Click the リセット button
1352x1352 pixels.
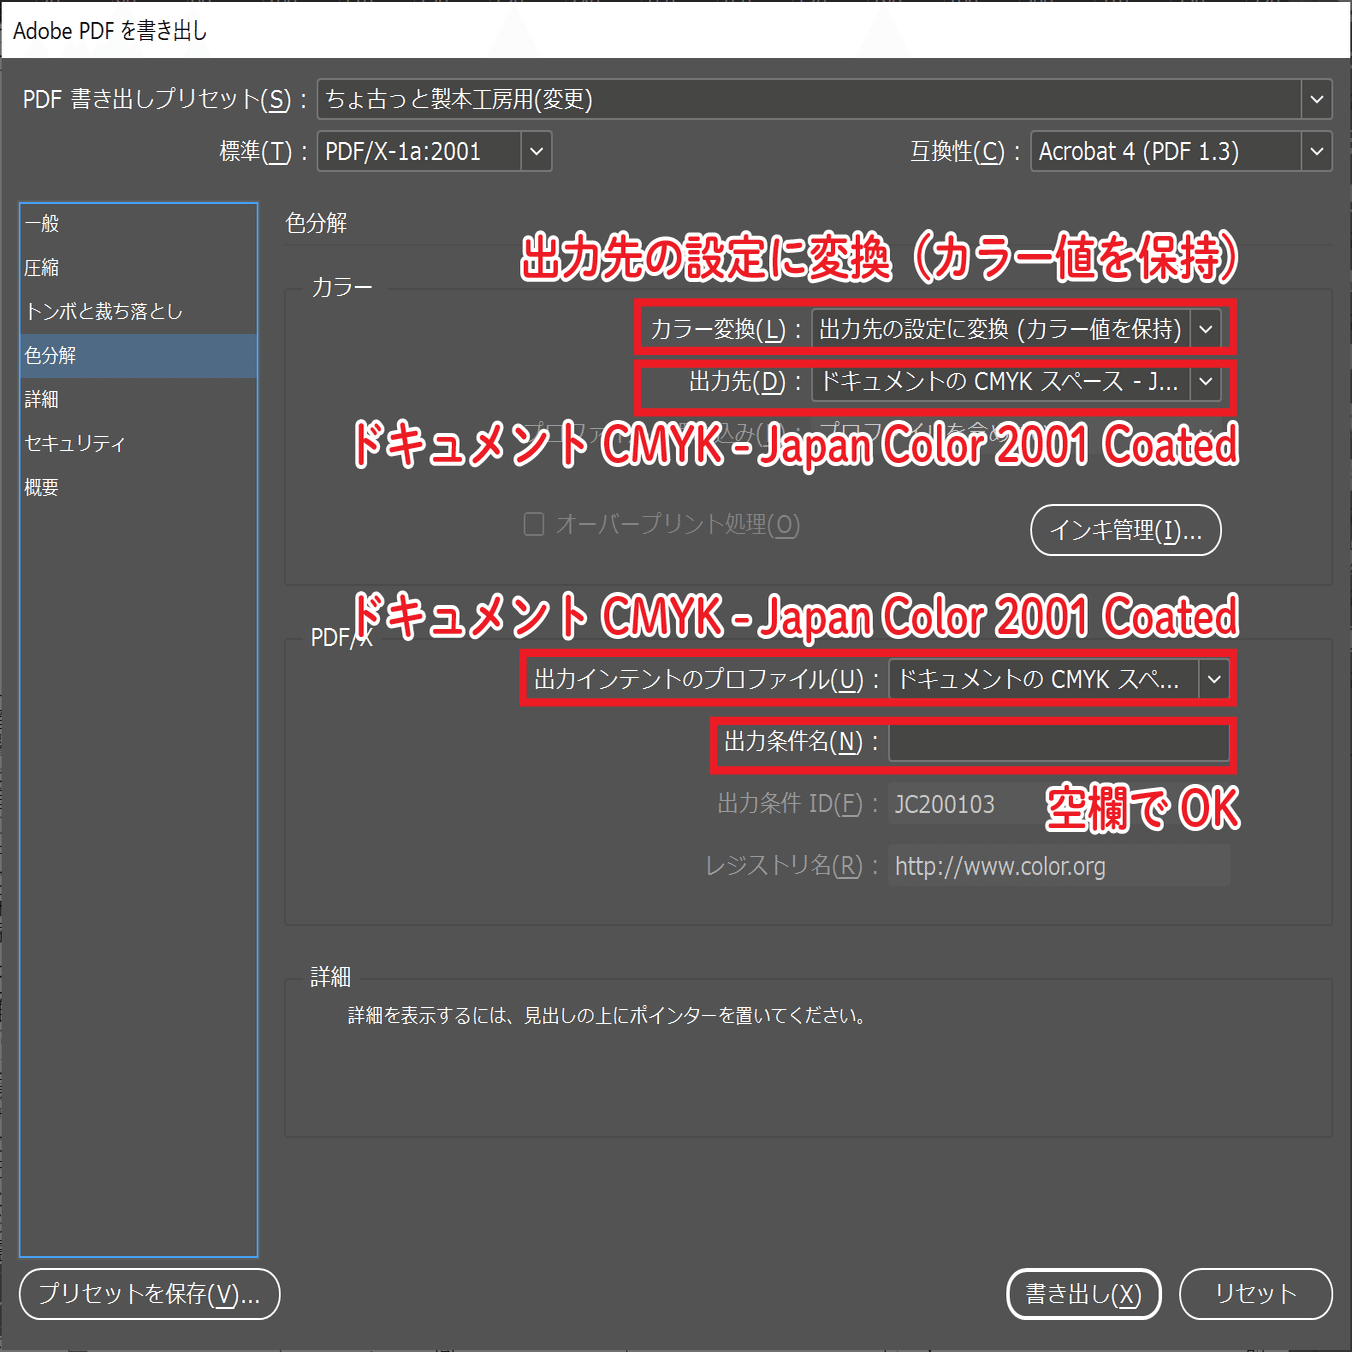(x=1256, y=1294)
